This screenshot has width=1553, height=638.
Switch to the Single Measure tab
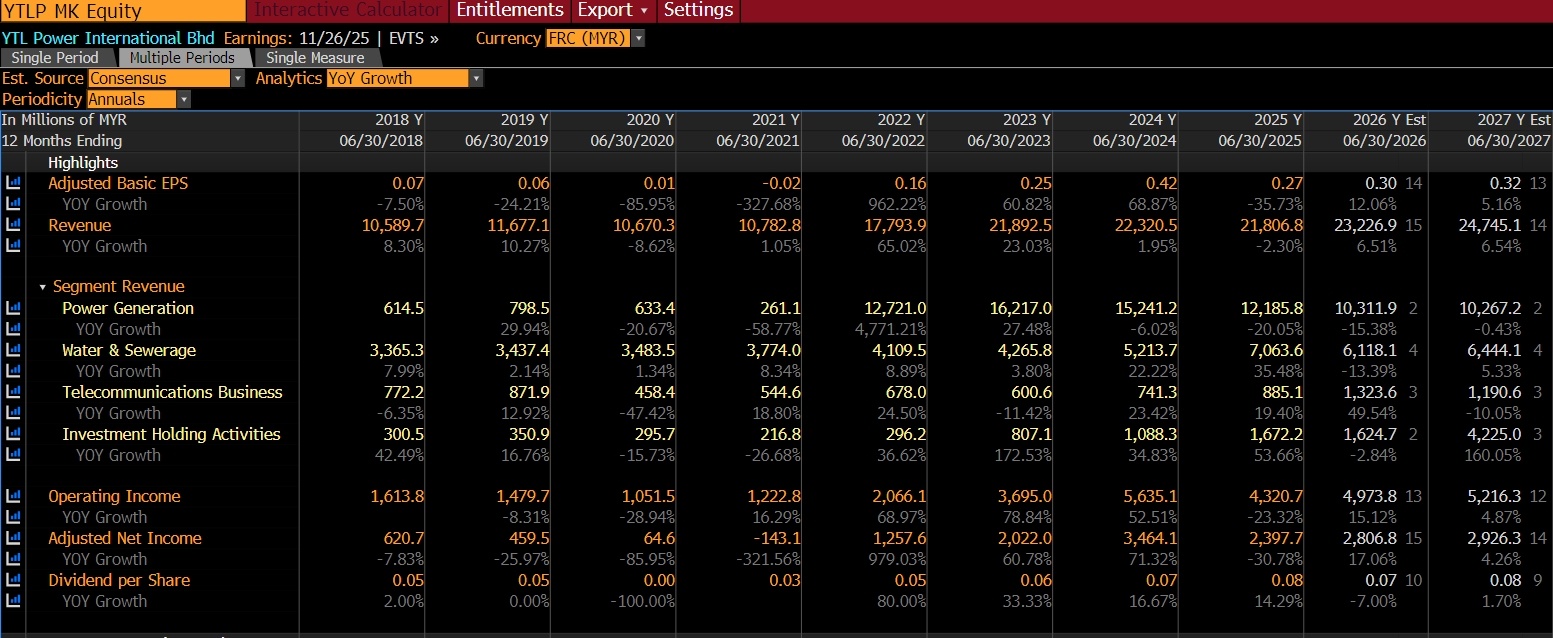pyautogui.click(x=315, y=58)
